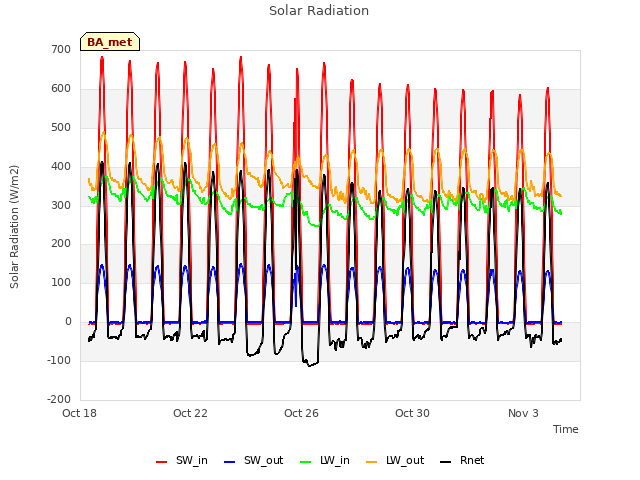
Task: Click the red SW_in legend swatch
Action: point(162,462)
